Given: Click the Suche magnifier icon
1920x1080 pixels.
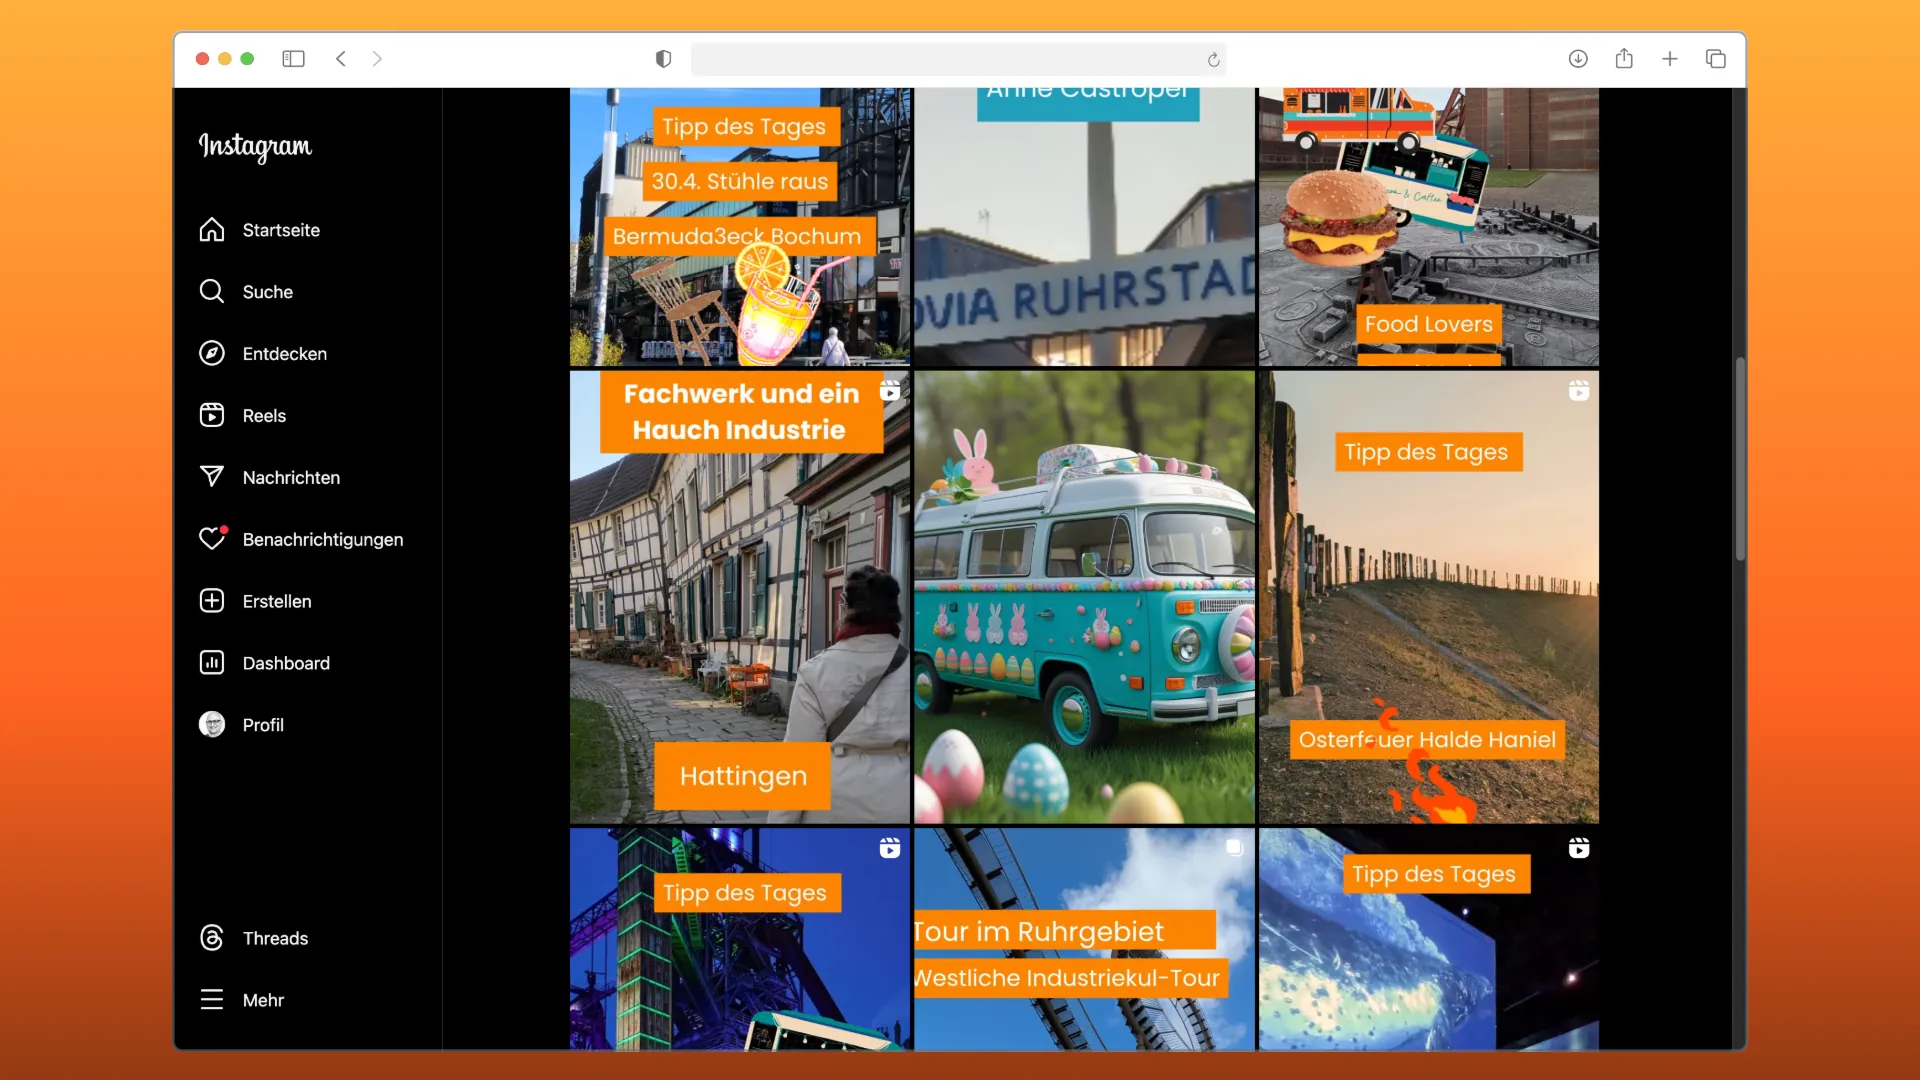Looking at the screenshot, I should click(x=212, y=292).
